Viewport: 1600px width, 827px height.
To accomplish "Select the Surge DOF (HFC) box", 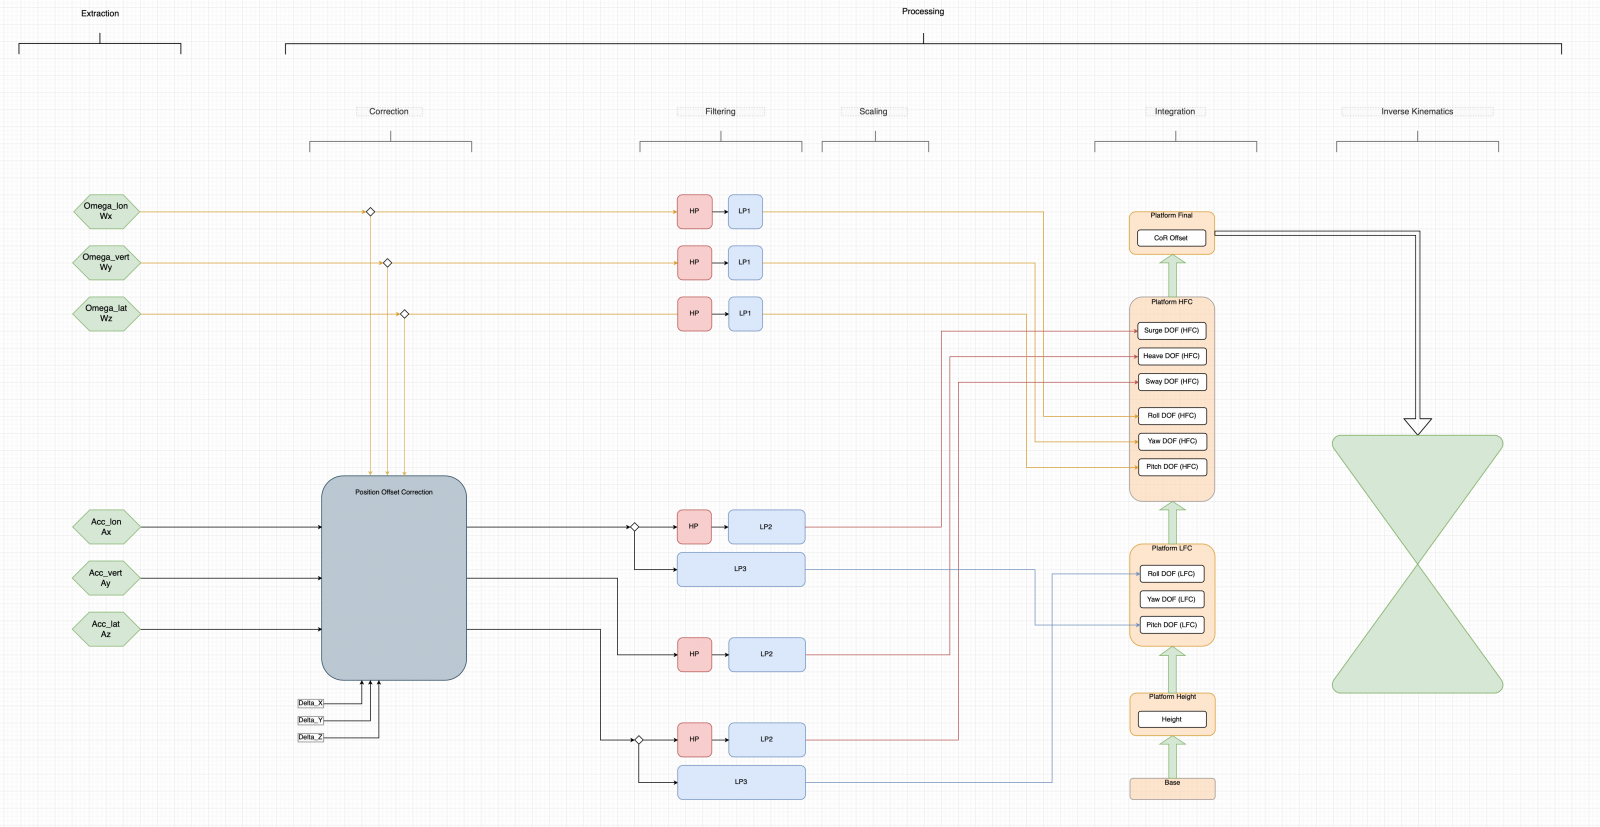I will click(x=1171, y=330).
